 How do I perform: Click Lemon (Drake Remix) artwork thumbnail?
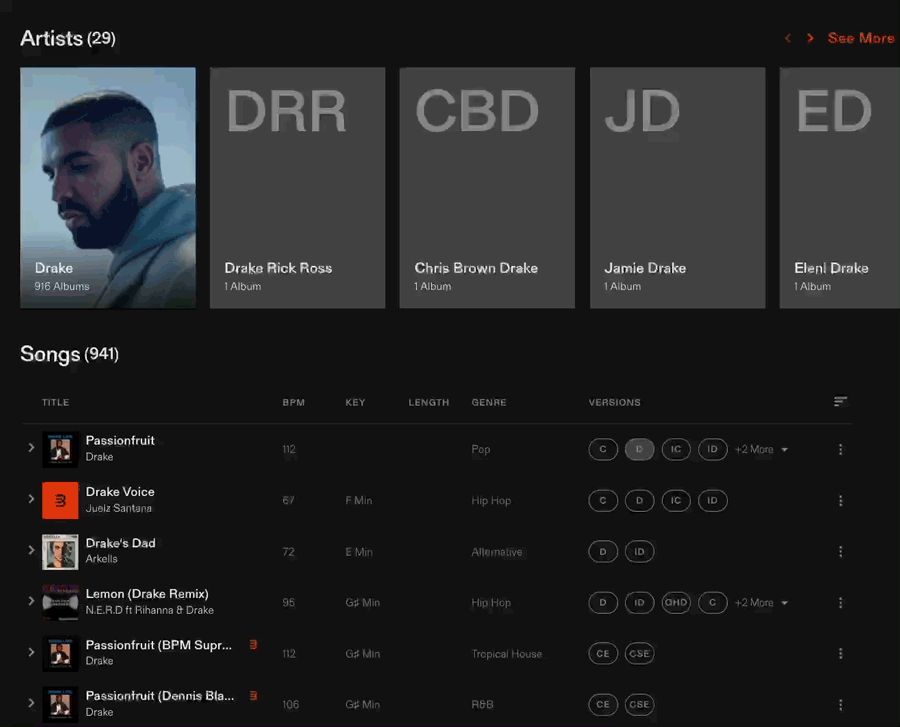(x=60, y=602)
